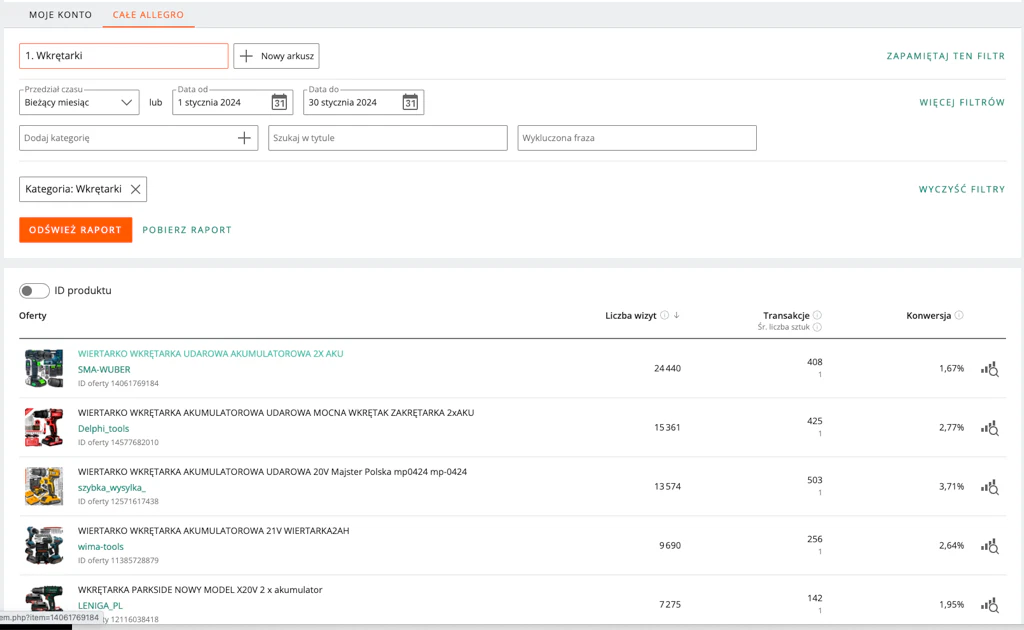Toggle the ID produktu switch
1024x630 pixels.
[x=34, y=291]
